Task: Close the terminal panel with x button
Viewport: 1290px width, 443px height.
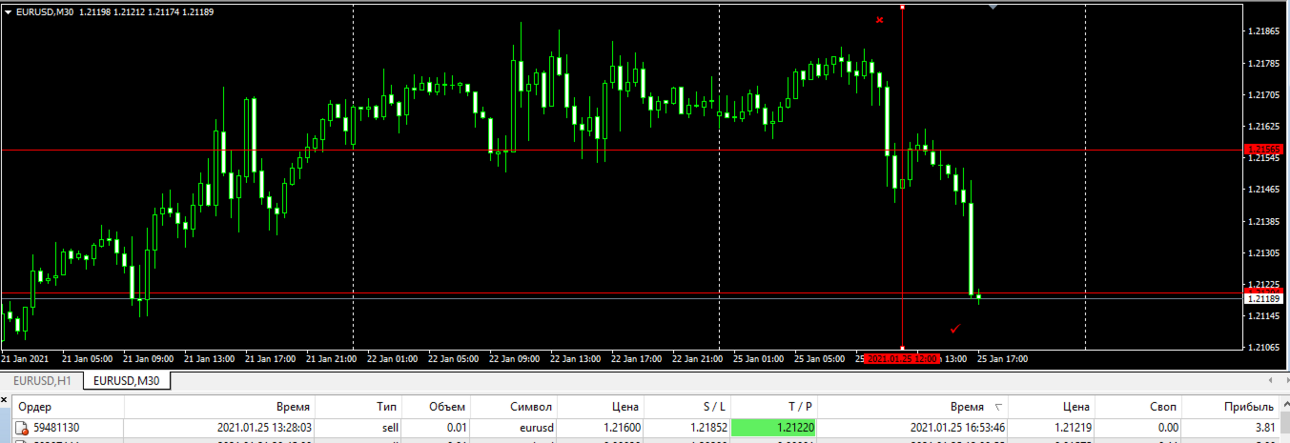Action: pyautogui.click(x=4, y=400)
